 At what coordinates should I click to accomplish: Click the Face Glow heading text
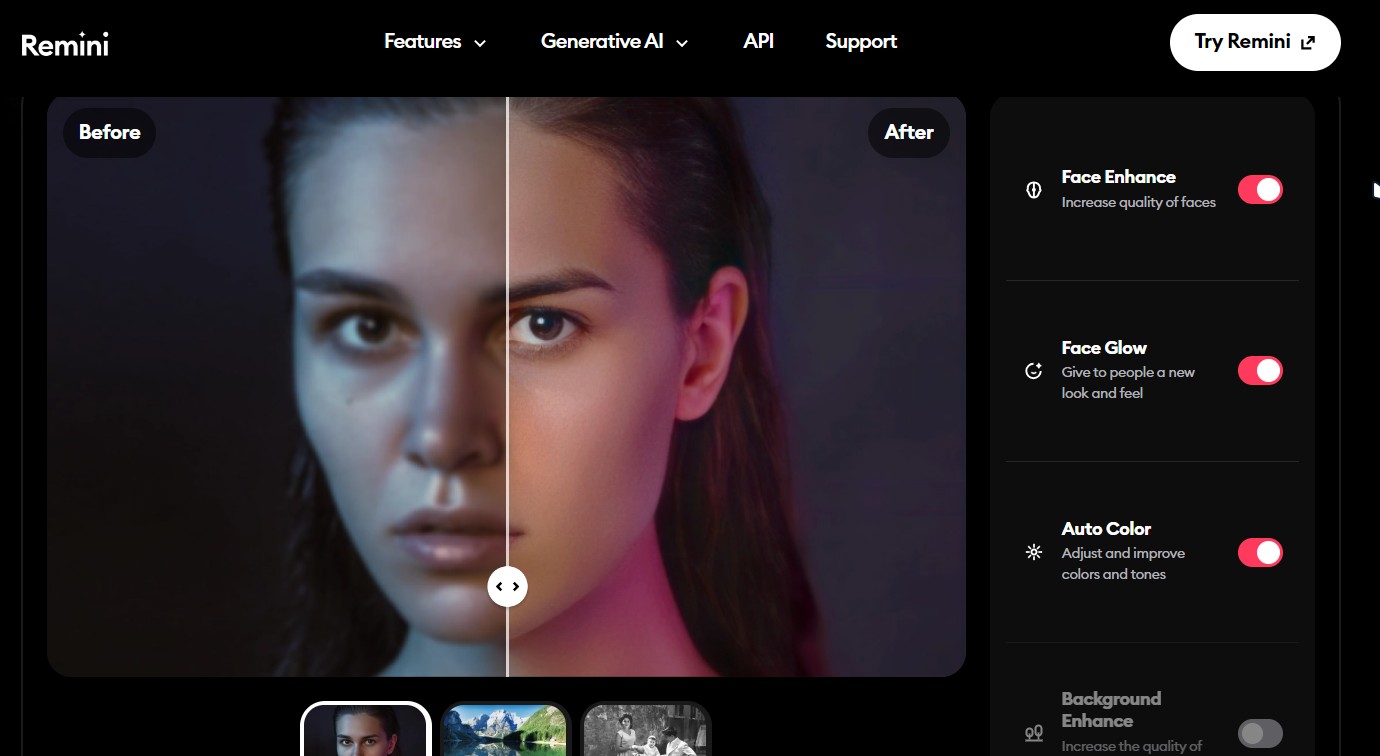click(x=1104, y=348)
